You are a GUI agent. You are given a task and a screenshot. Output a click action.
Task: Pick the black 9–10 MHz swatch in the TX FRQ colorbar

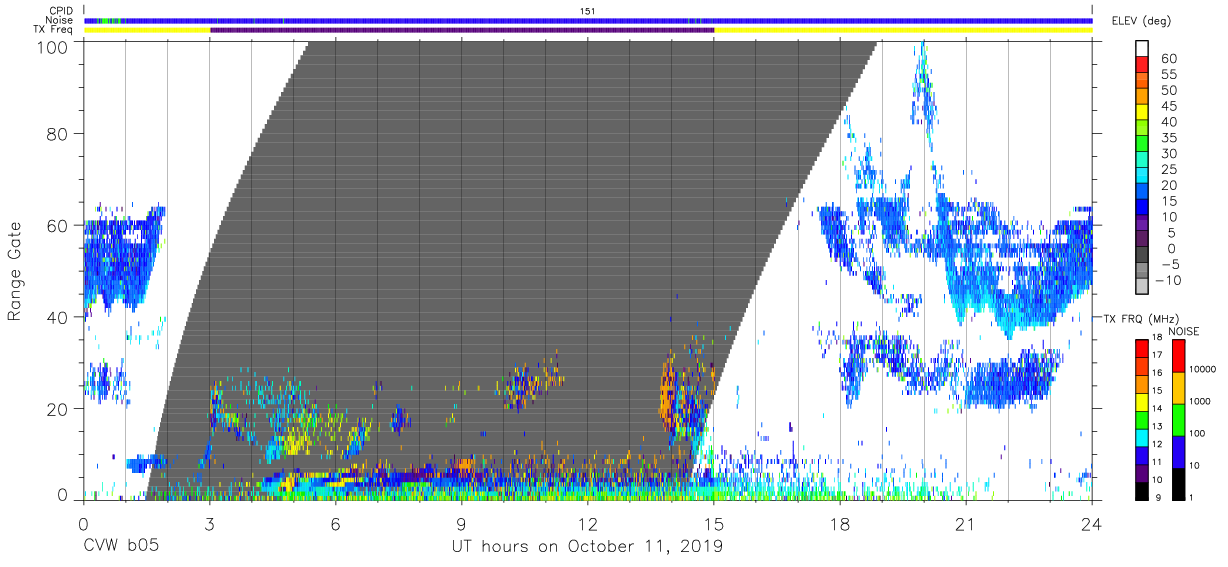click(1142, 489)
